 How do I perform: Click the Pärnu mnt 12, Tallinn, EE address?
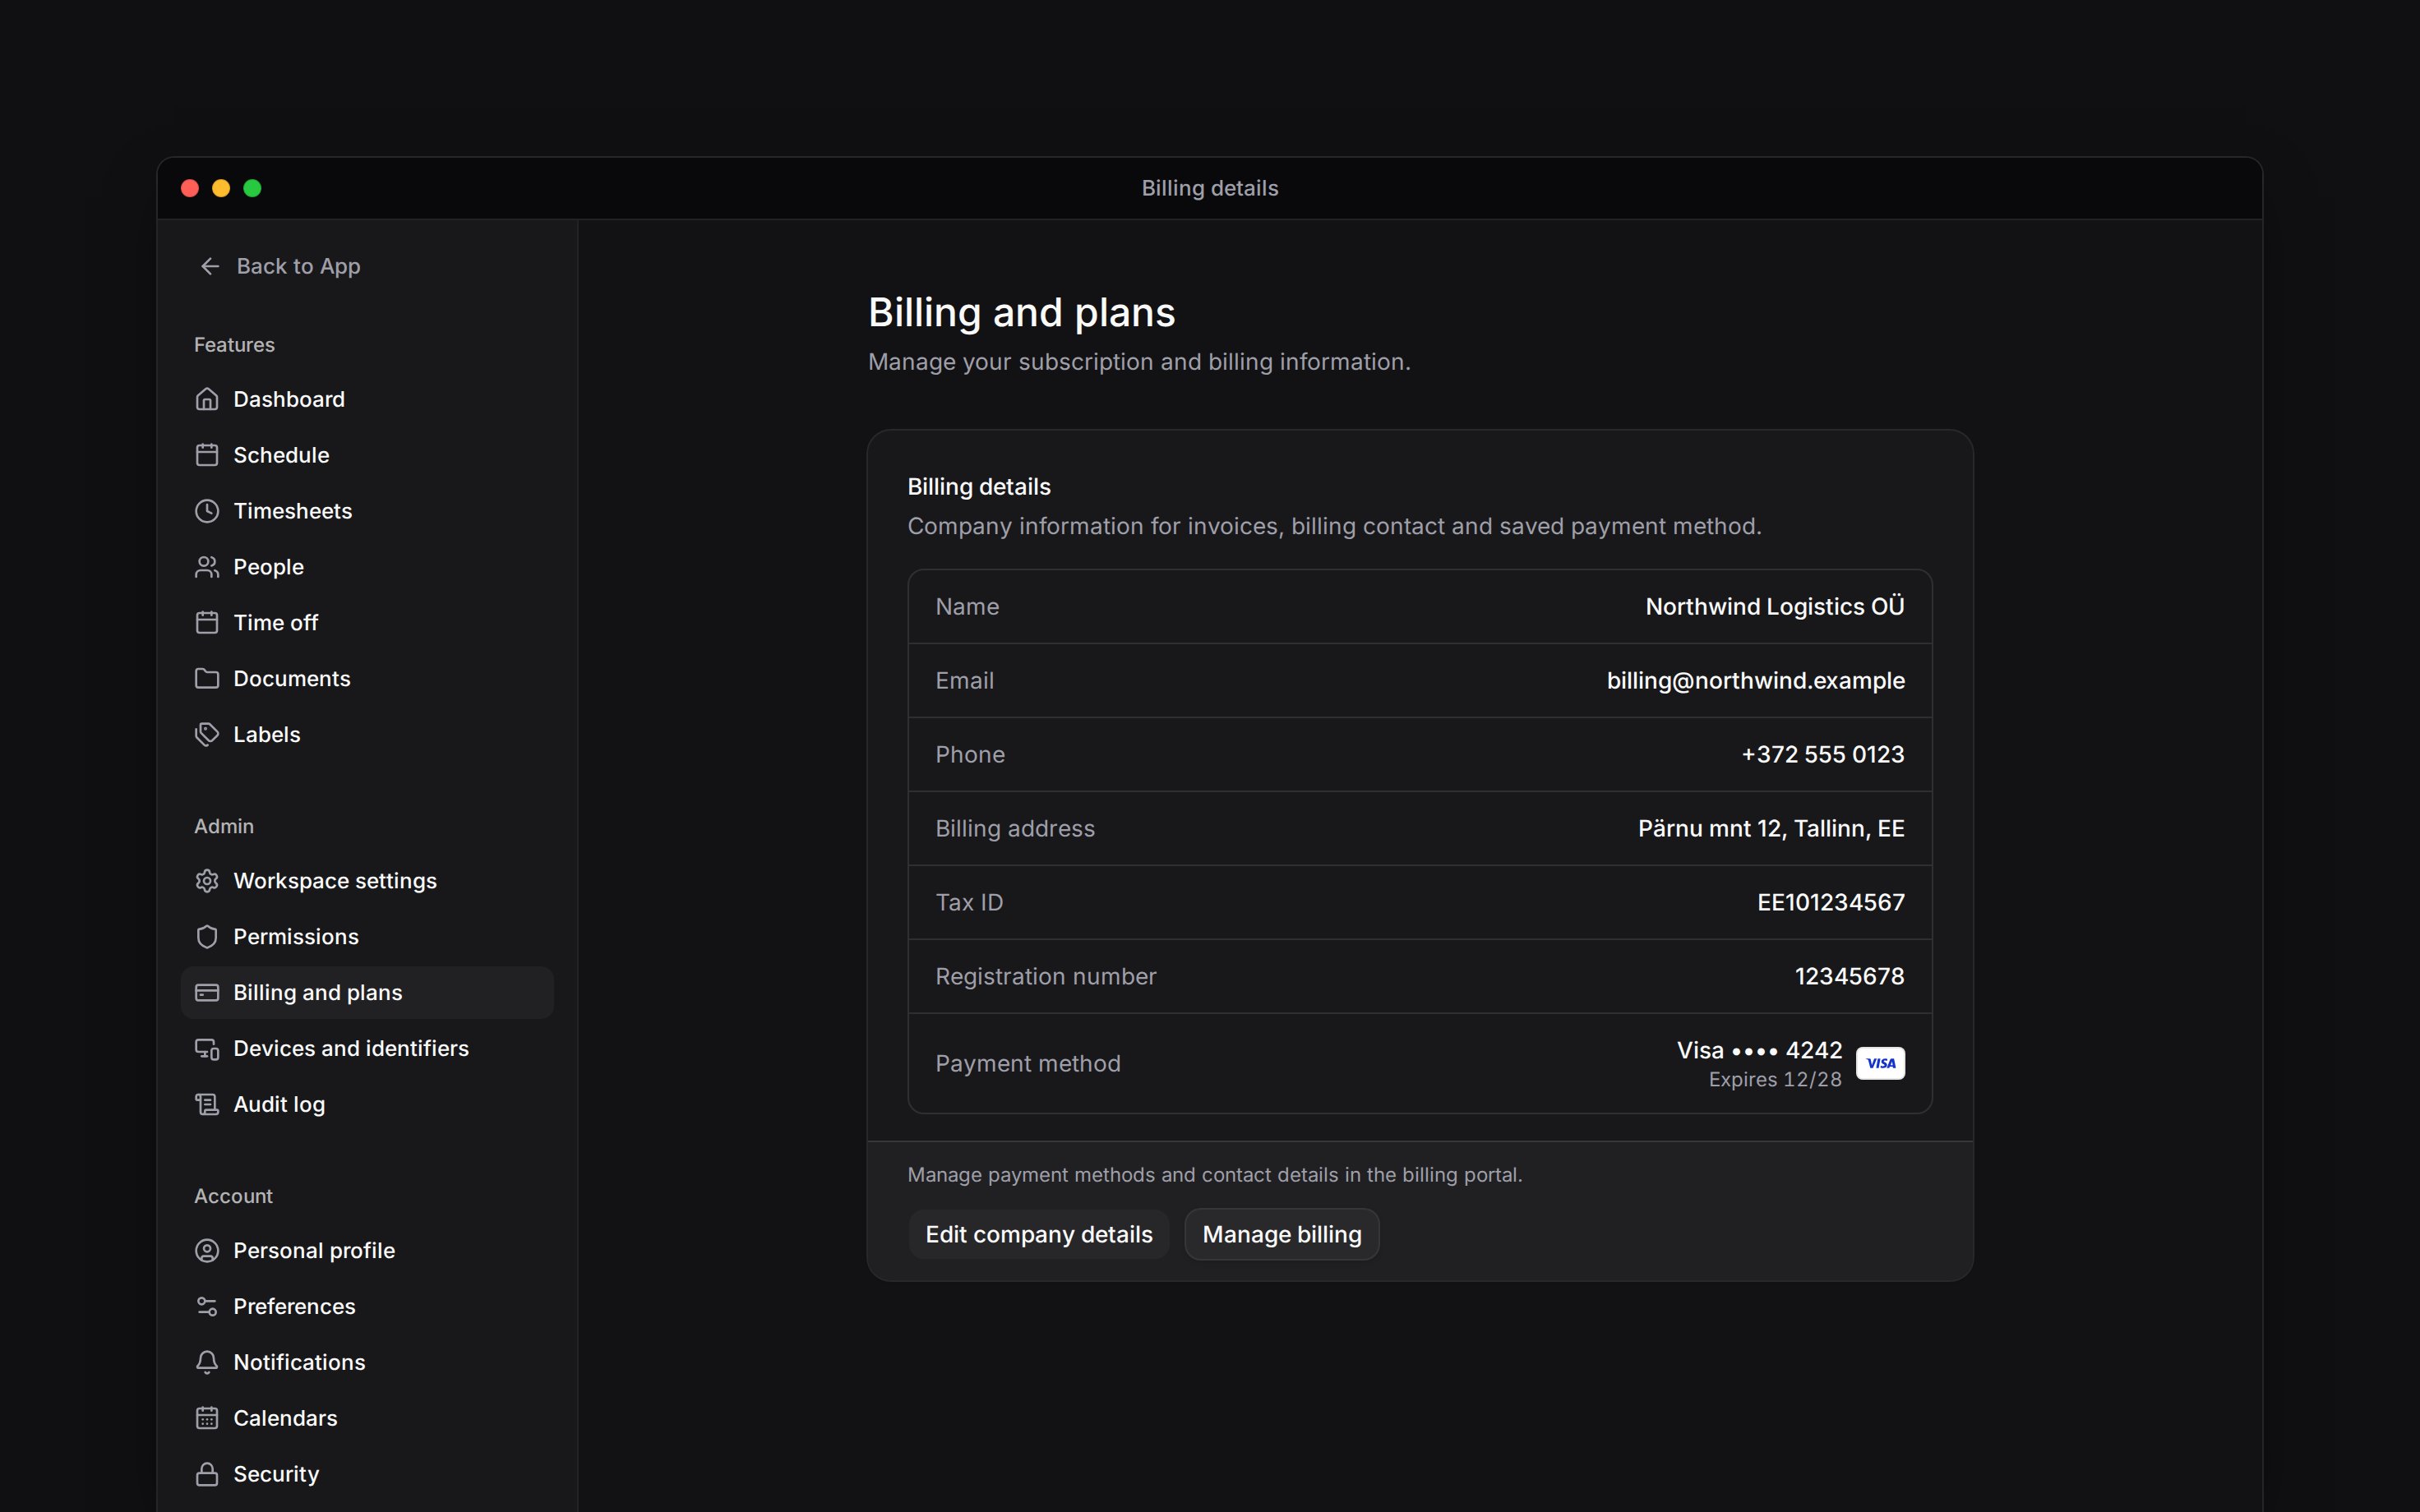pos(1771,828)
